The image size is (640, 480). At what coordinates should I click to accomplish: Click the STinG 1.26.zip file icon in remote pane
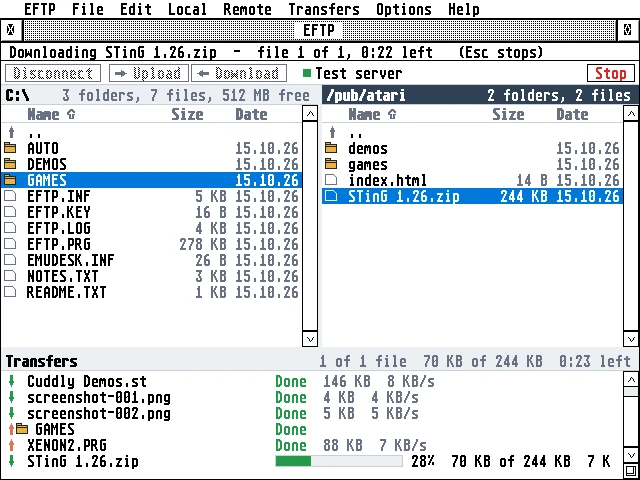coord(331,196)
